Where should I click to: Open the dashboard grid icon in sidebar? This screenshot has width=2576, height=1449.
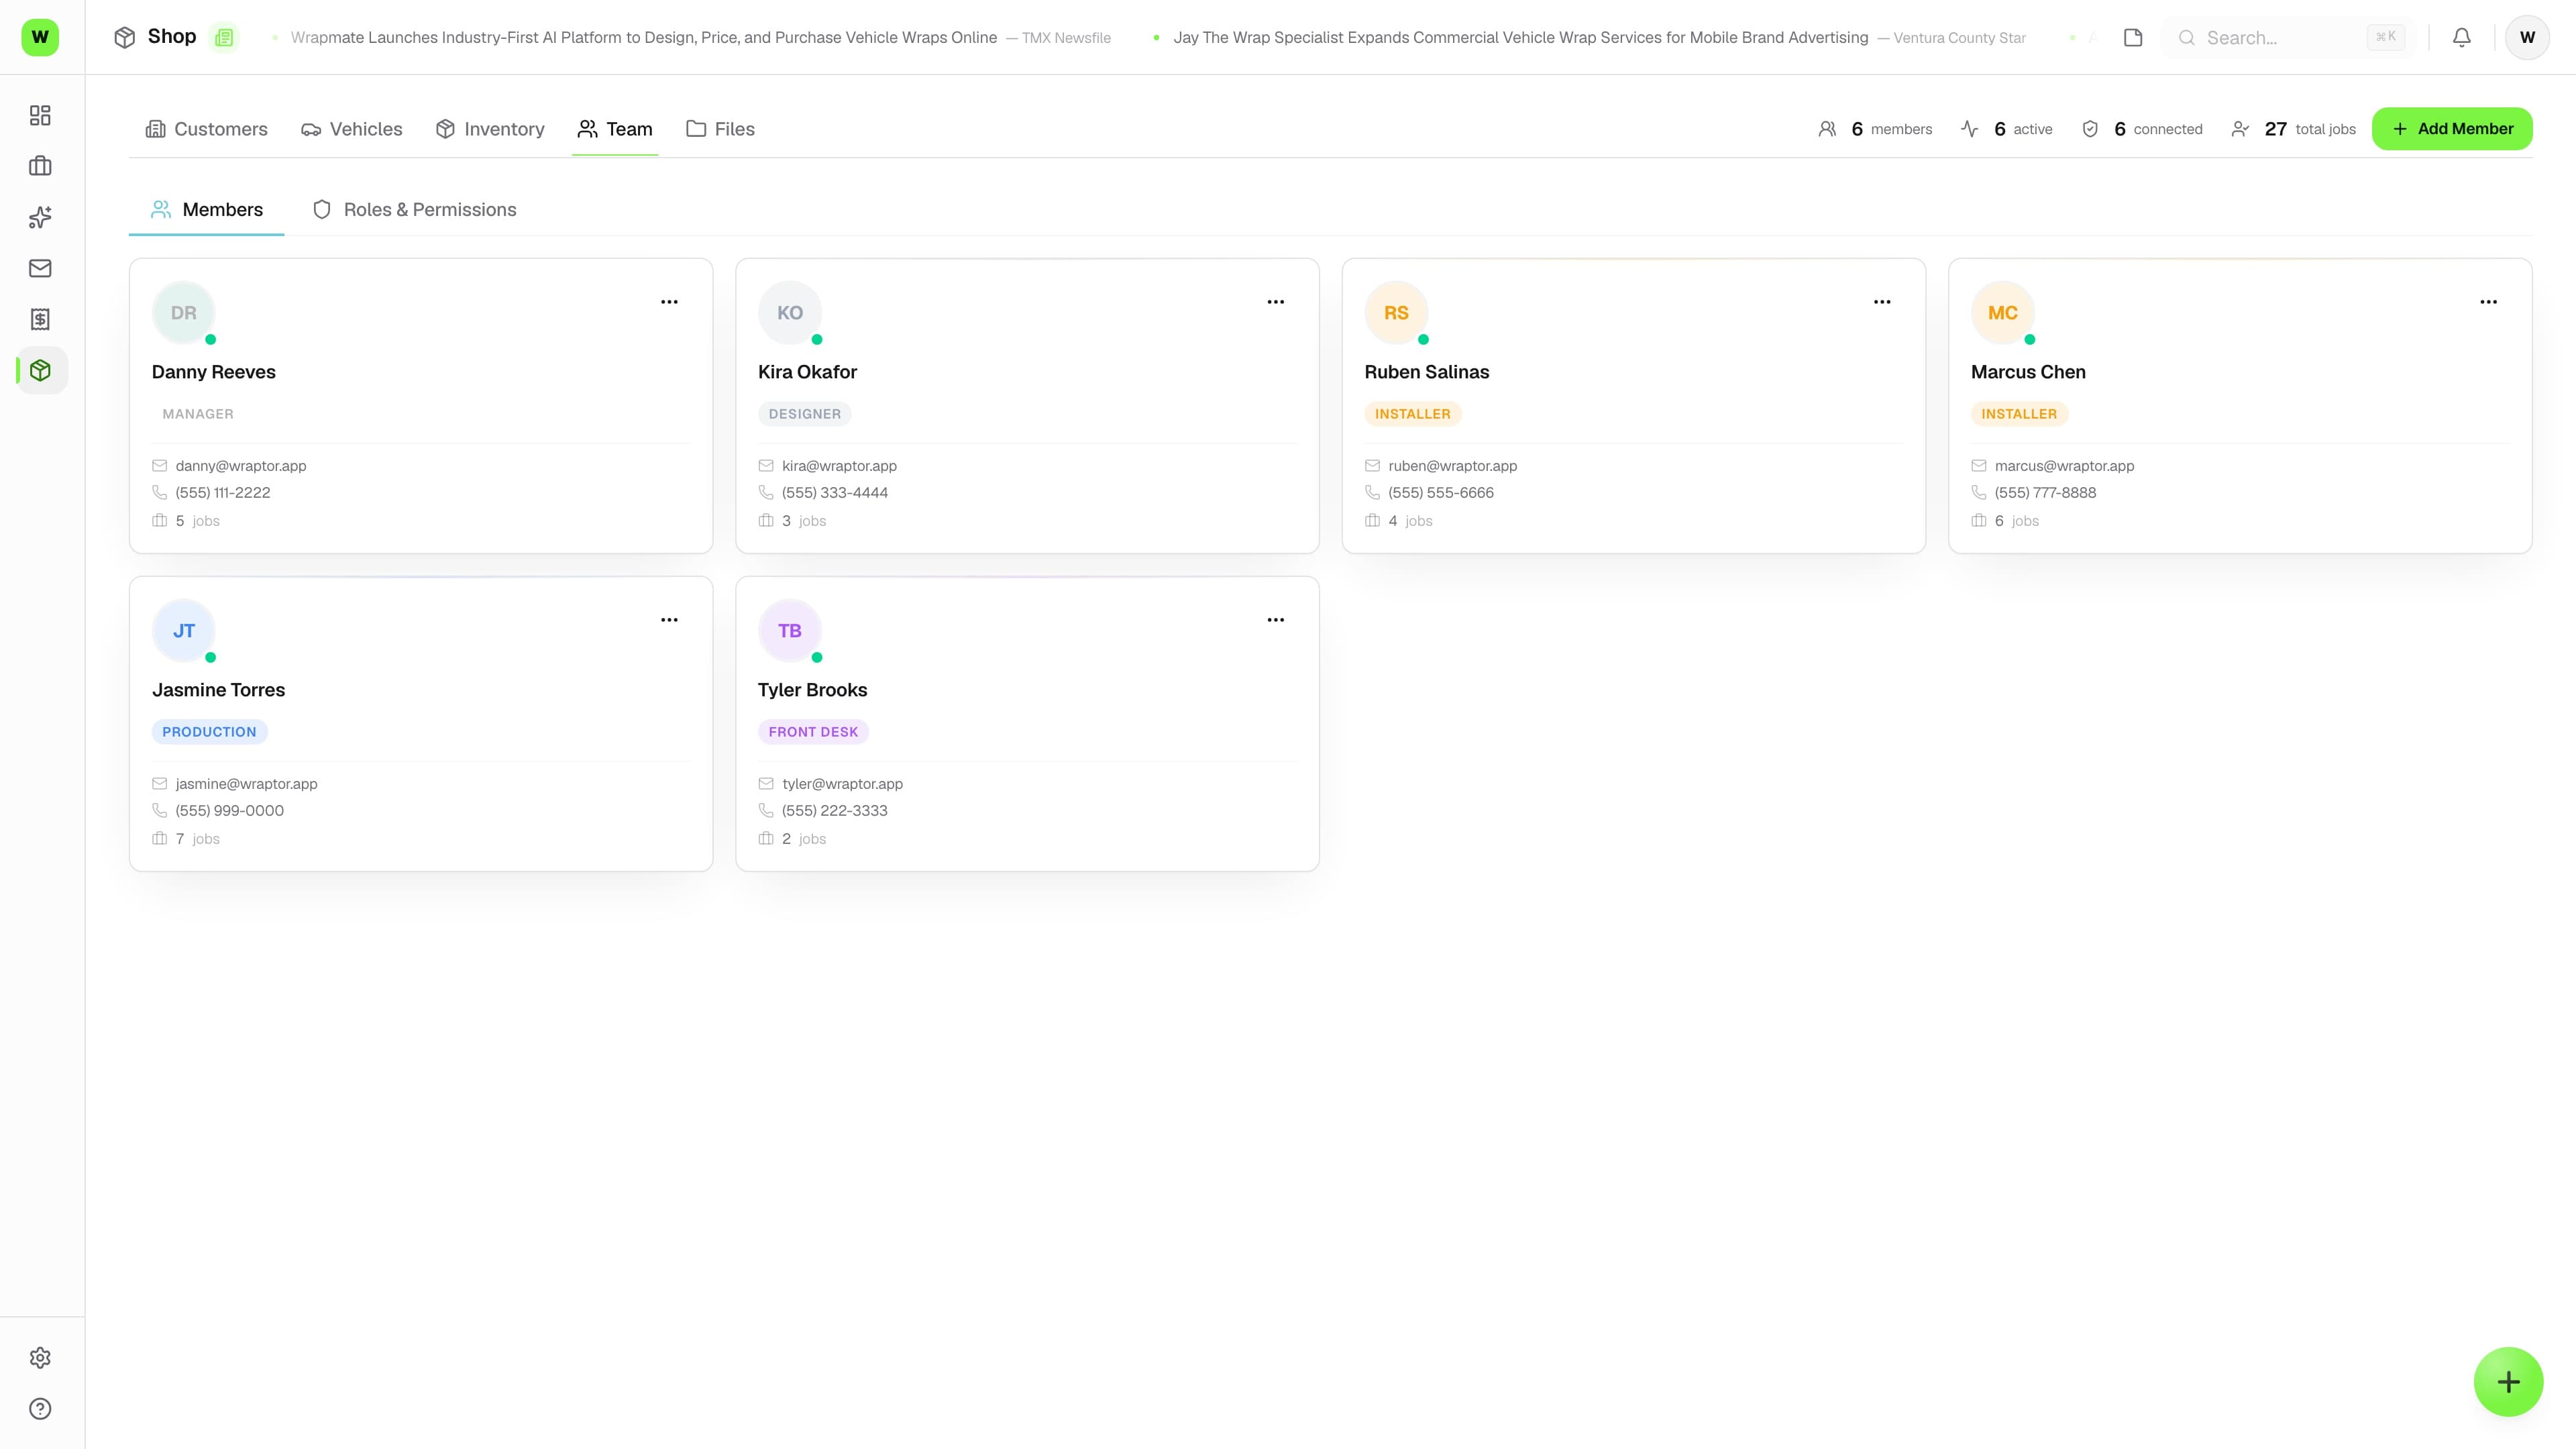tap(40, 115)
